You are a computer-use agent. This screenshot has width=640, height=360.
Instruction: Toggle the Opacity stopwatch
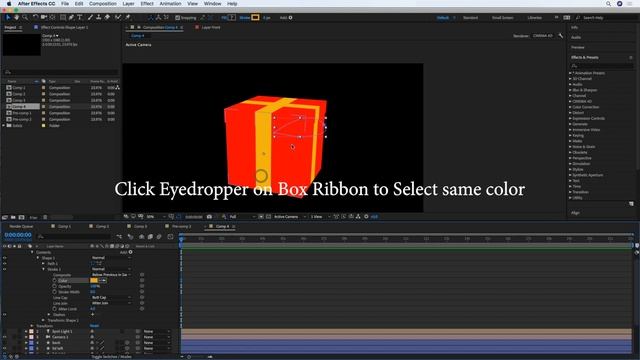click(x=54, y=286)
